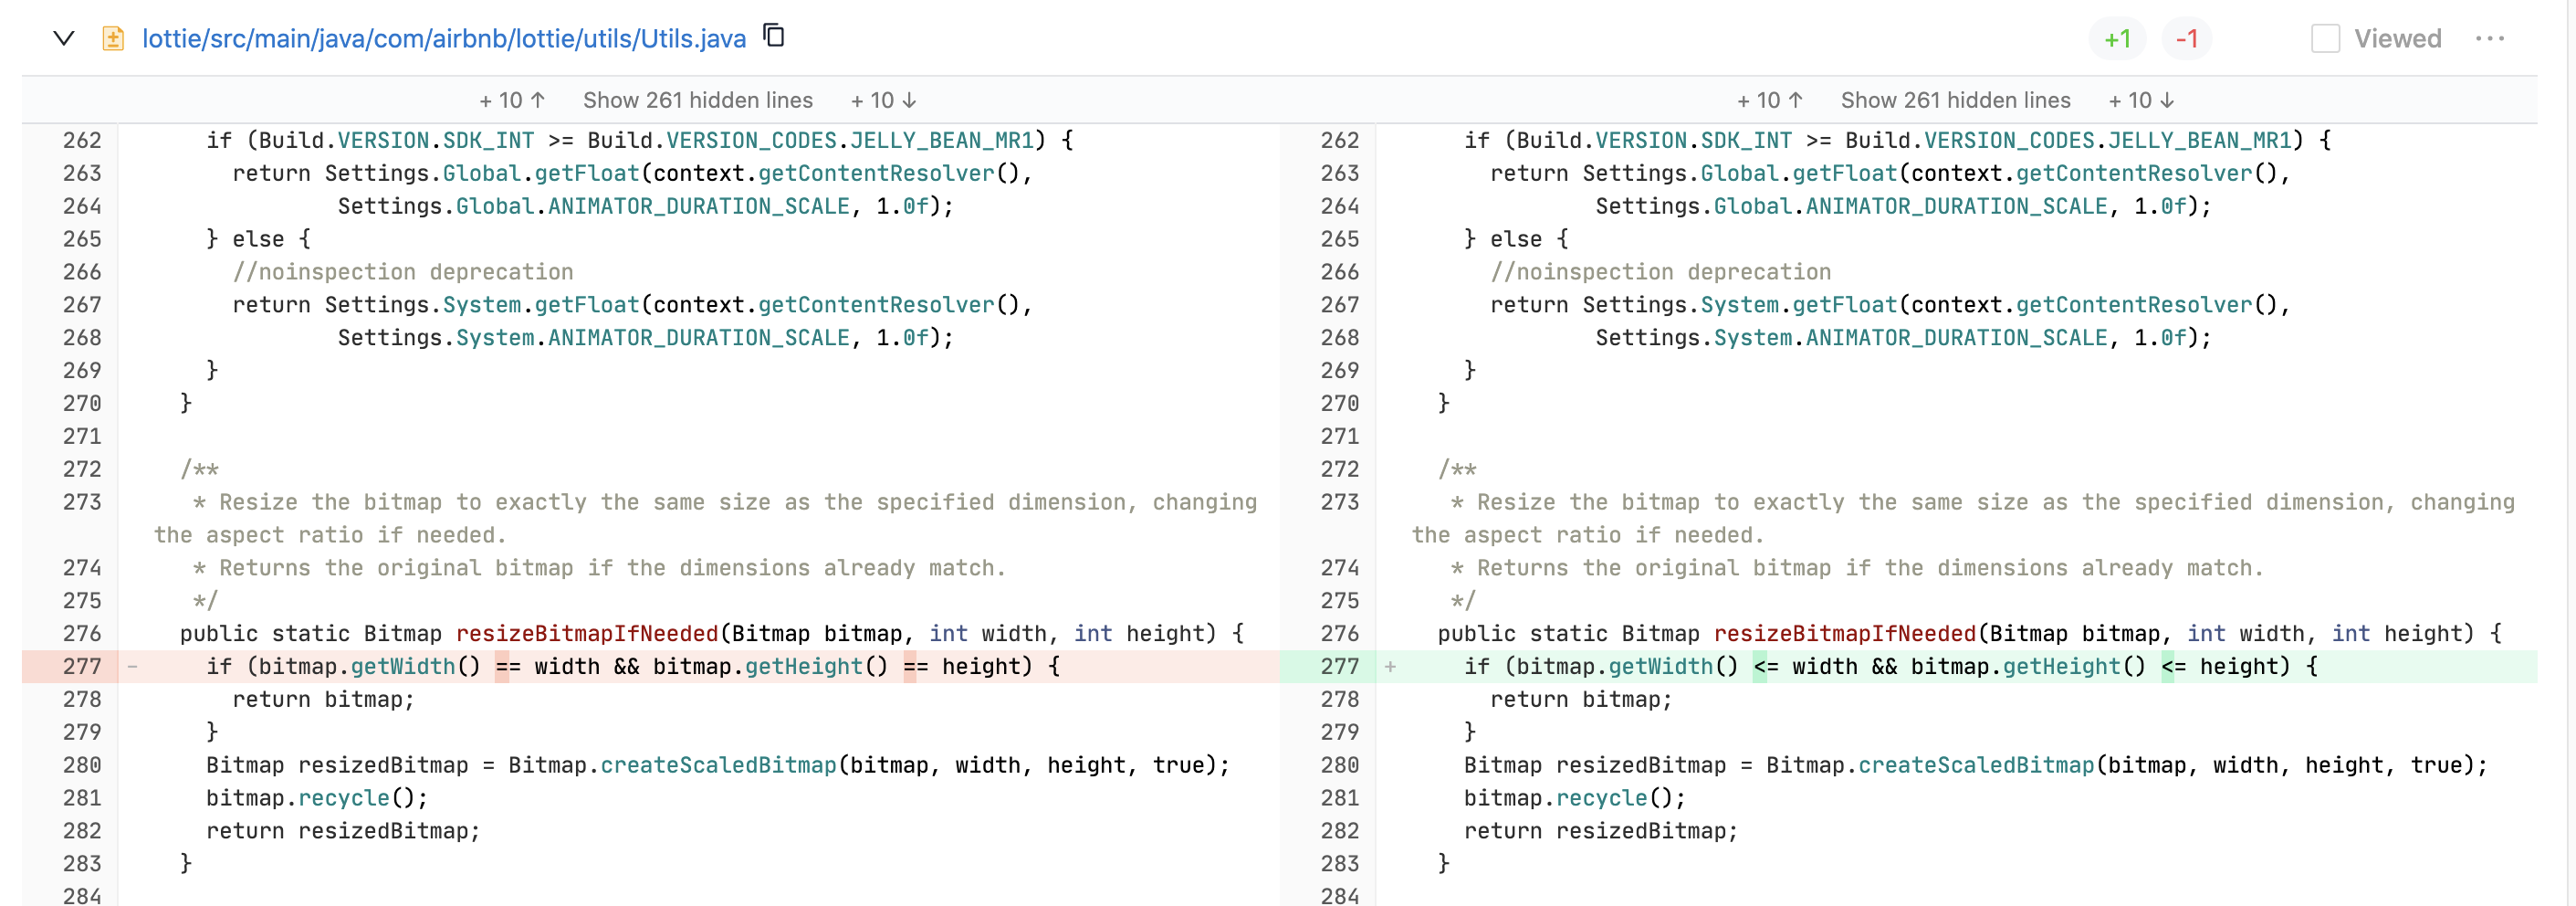Click the removed line 277 deletion marker
Screen dimensions: 2576x906
[x=132, y=666]
